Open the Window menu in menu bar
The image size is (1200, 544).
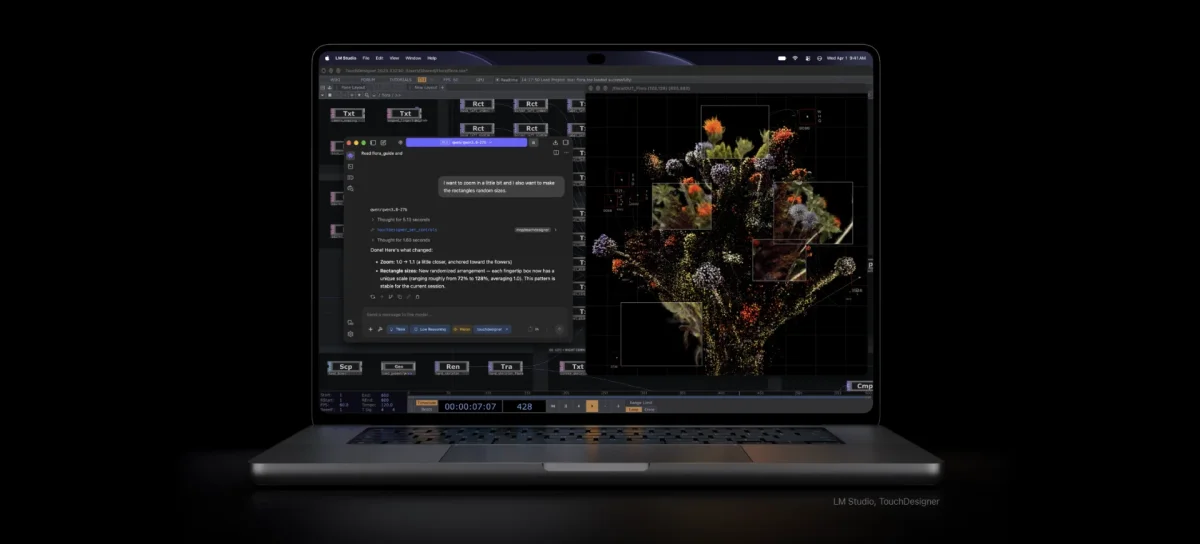(x=413, y=58)
